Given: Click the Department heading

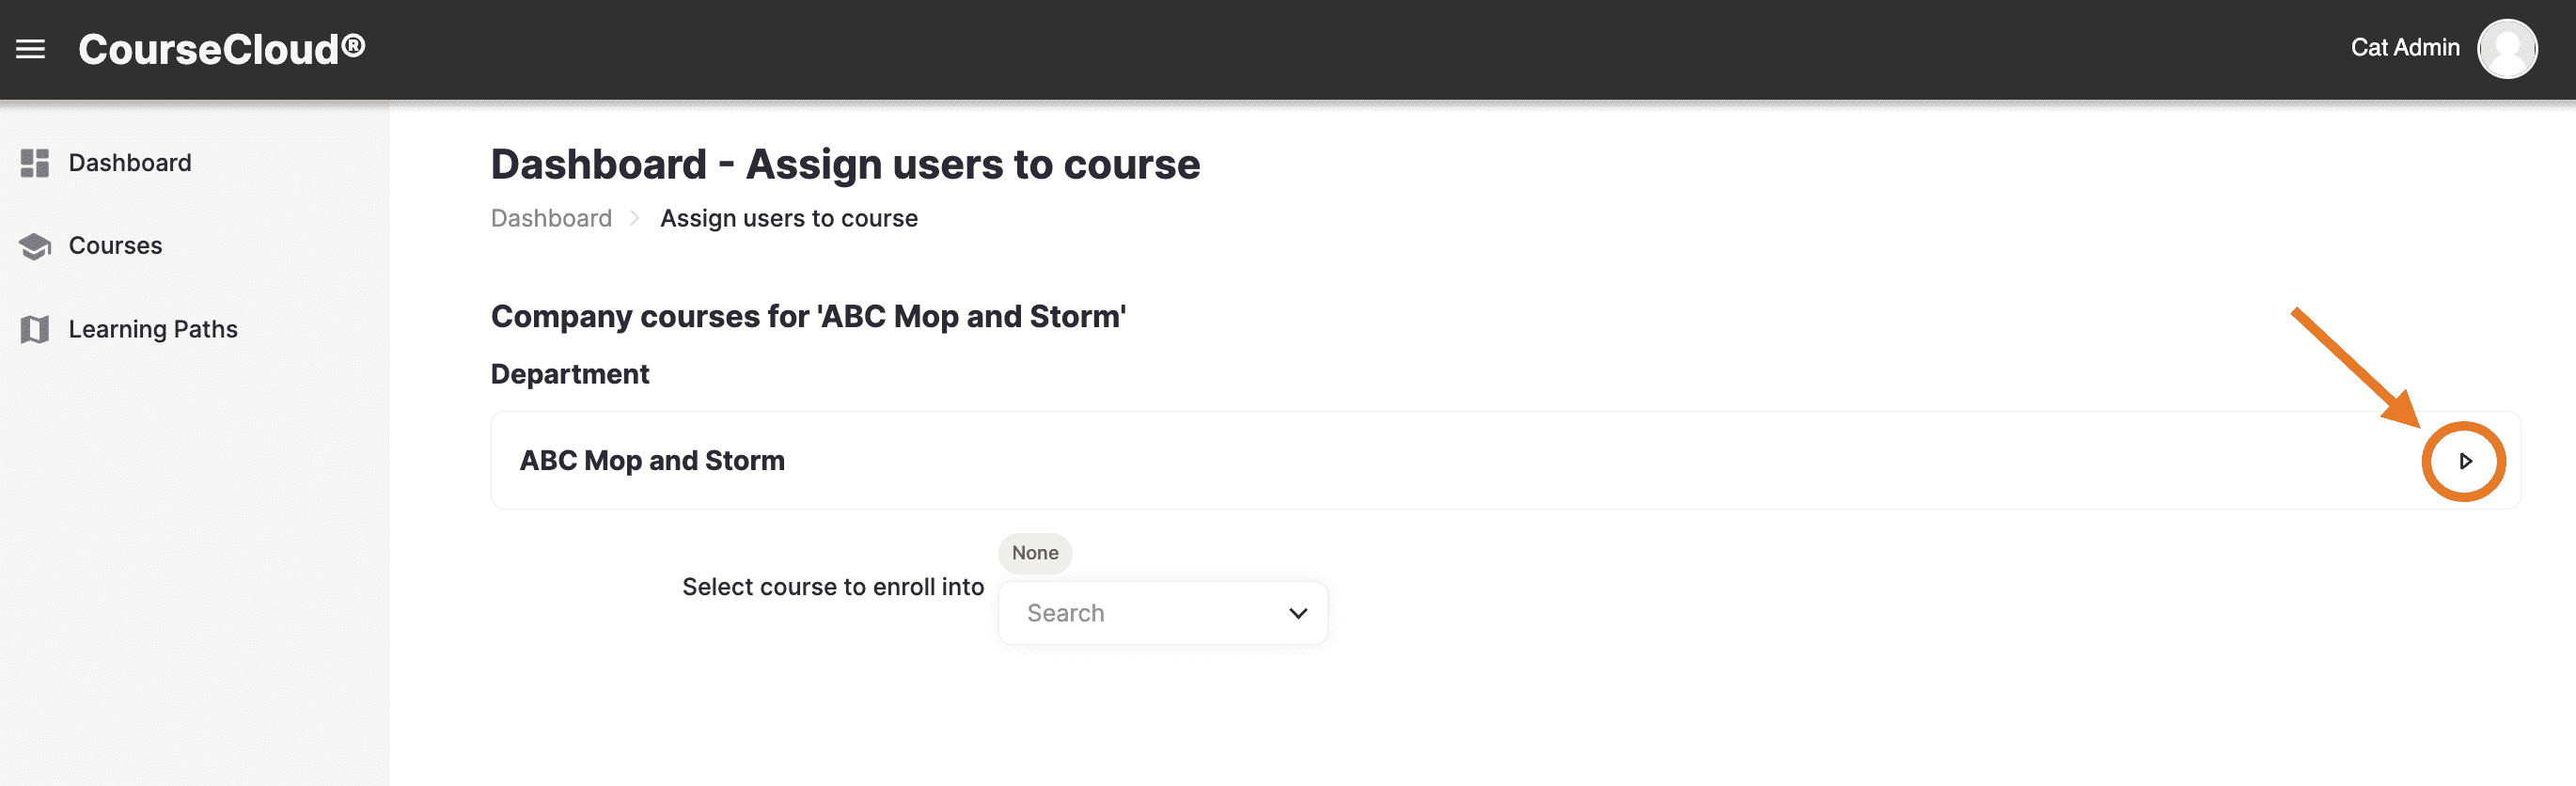Looking at the screenshot, I should click(569, 374).
